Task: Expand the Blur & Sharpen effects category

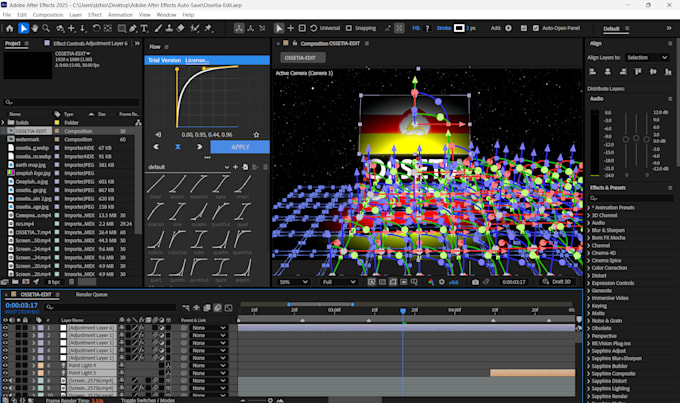Action: click(589, 230)
